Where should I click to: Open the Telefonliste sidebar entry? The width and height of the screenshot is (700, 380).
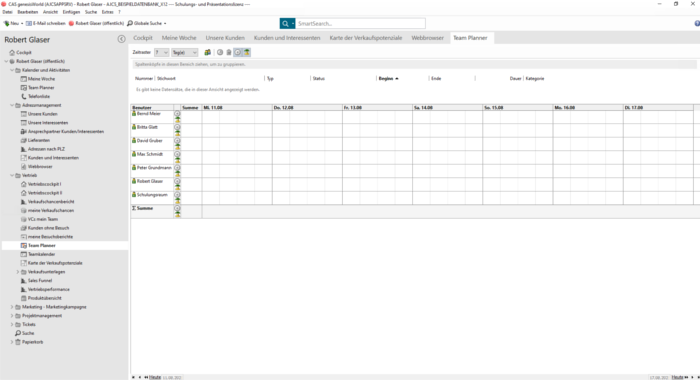click(39, 96)
